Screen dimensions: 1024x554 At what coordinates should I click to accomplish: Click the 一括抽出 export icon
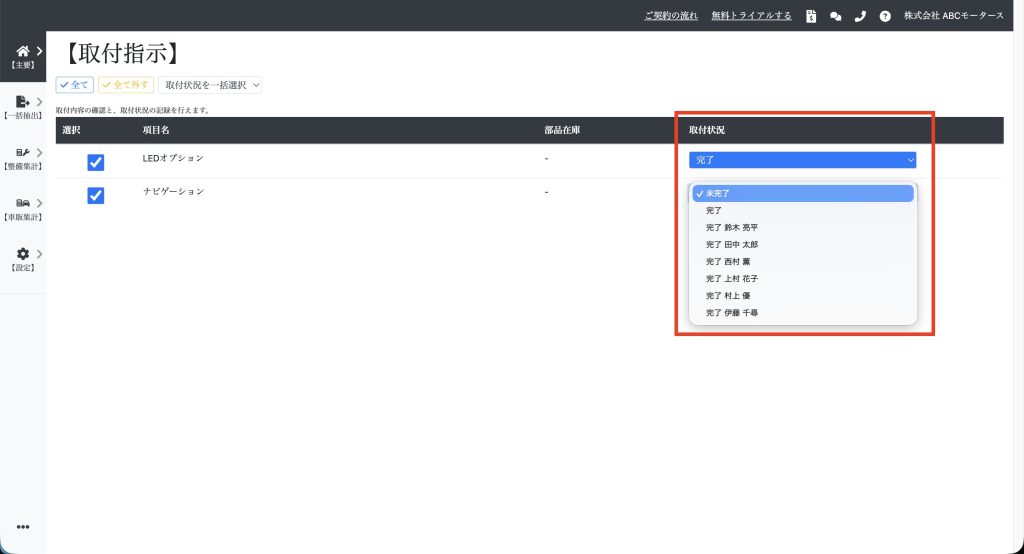coord(23,102)
